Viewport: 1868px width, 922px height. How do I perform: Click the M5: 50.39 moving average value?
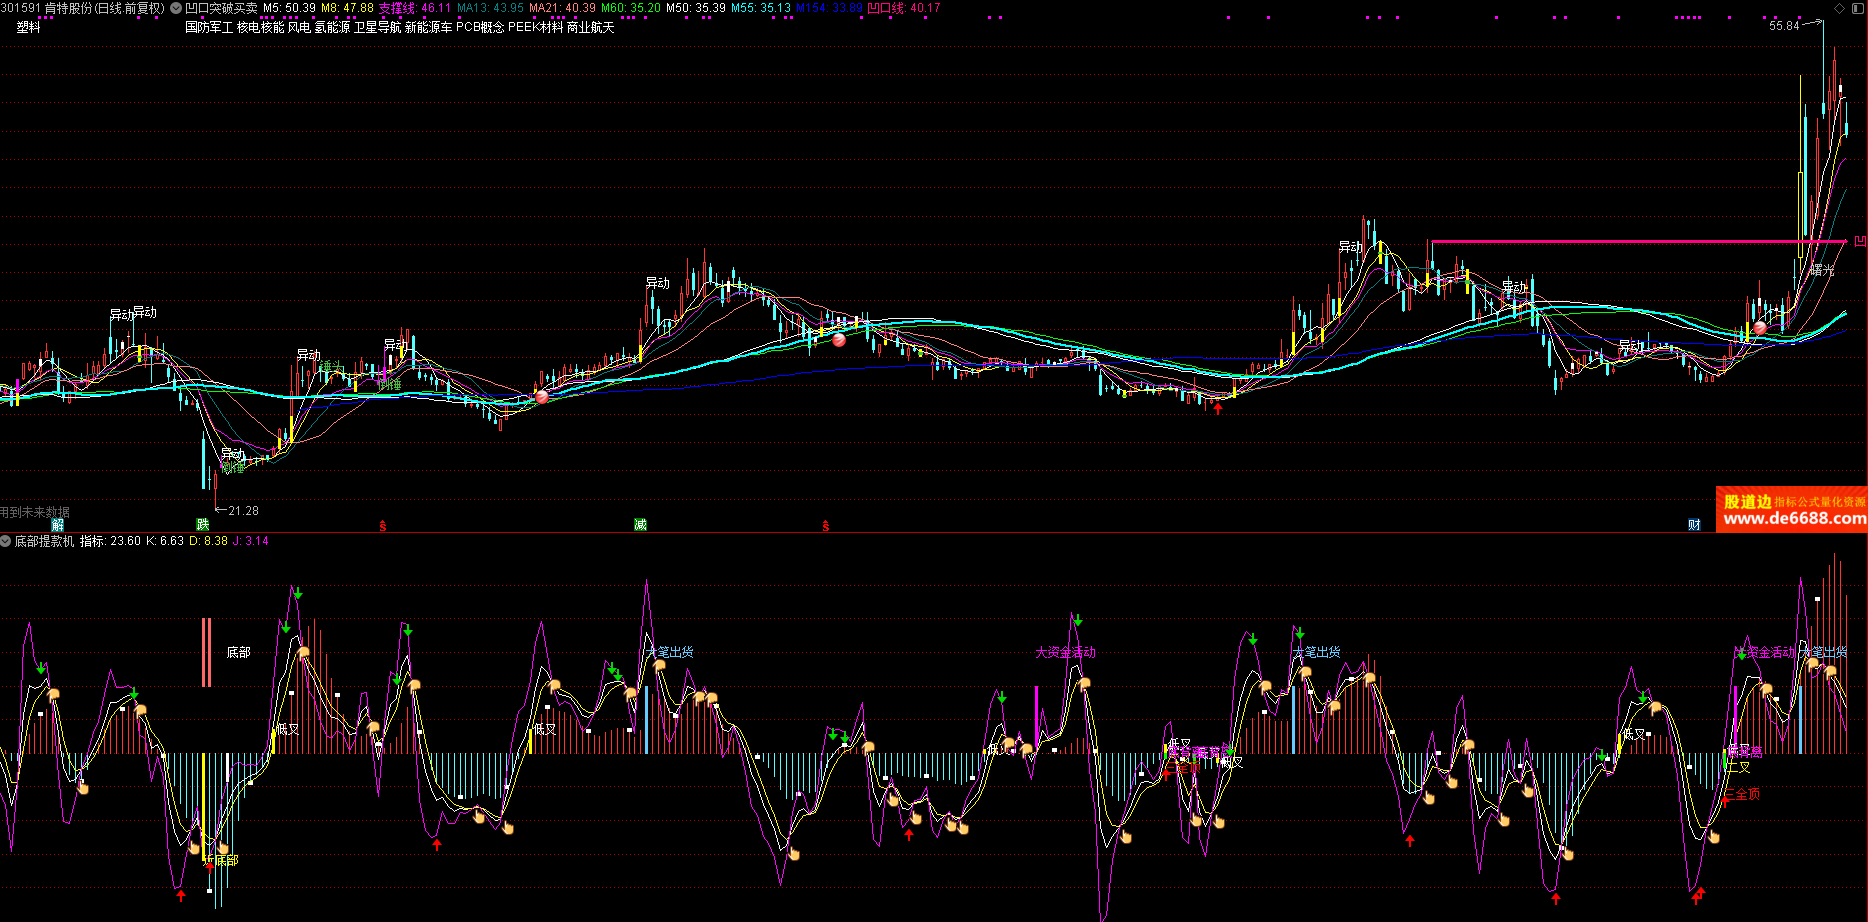pos(290,8)
